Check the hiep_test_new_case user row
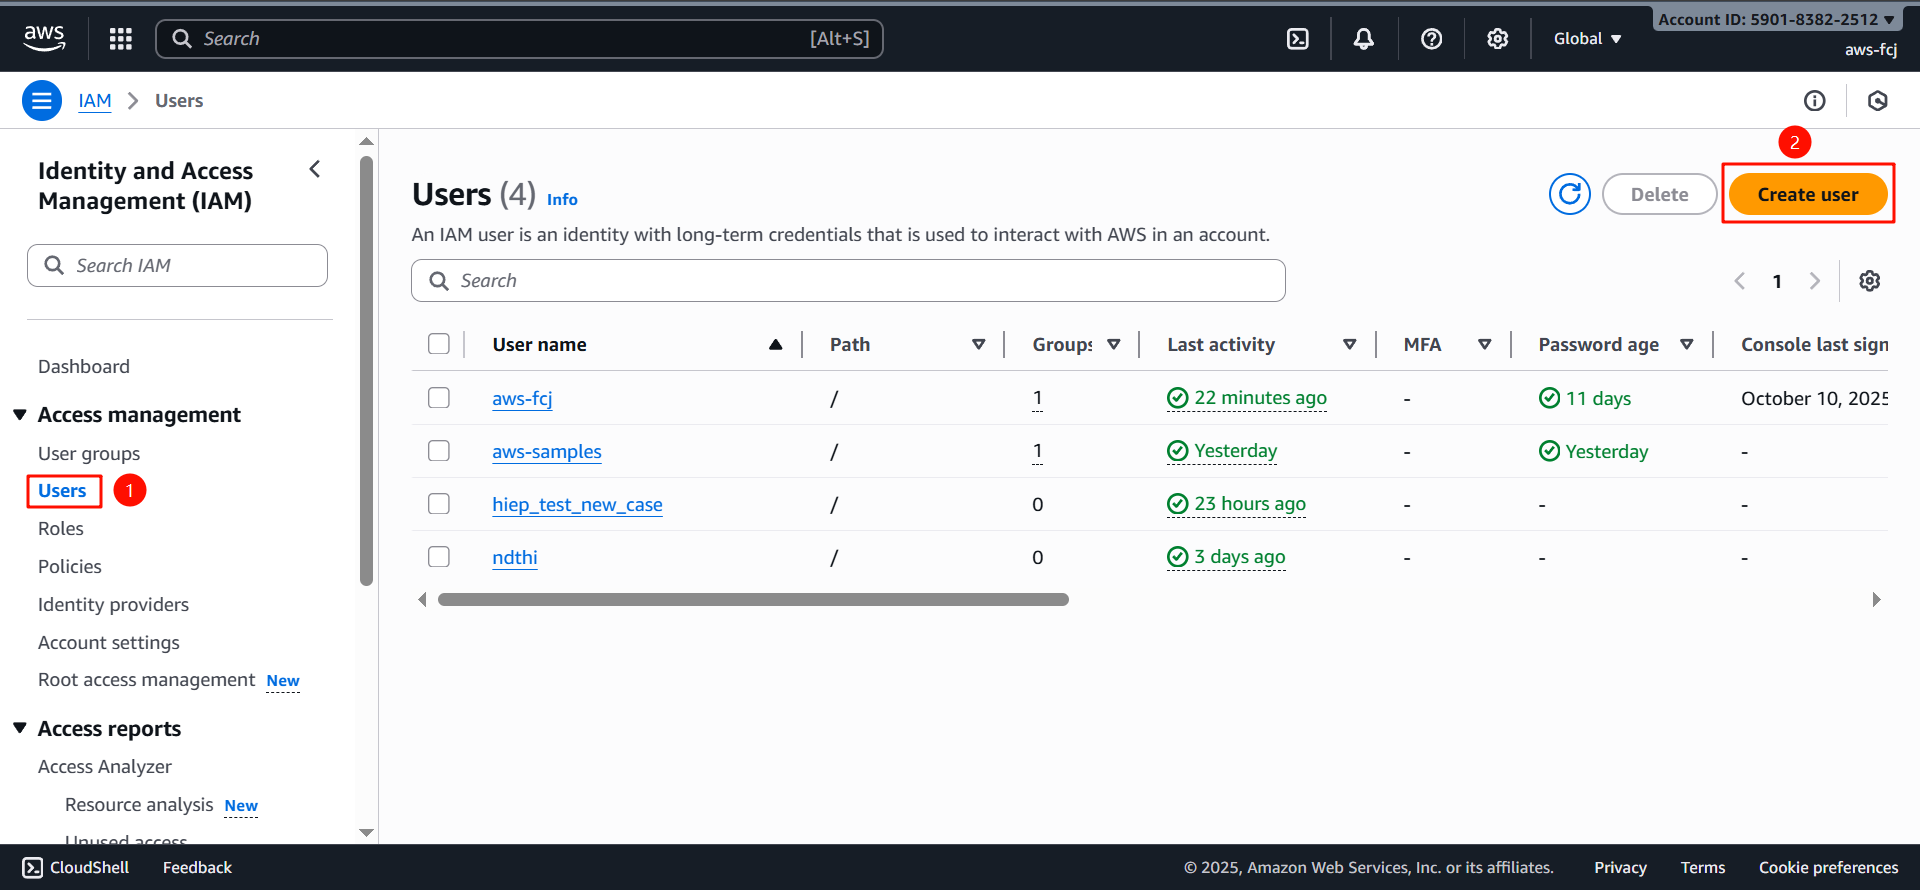Viewport: 1920px width, 890px height. pyautogui.click(x=439, y=504)
